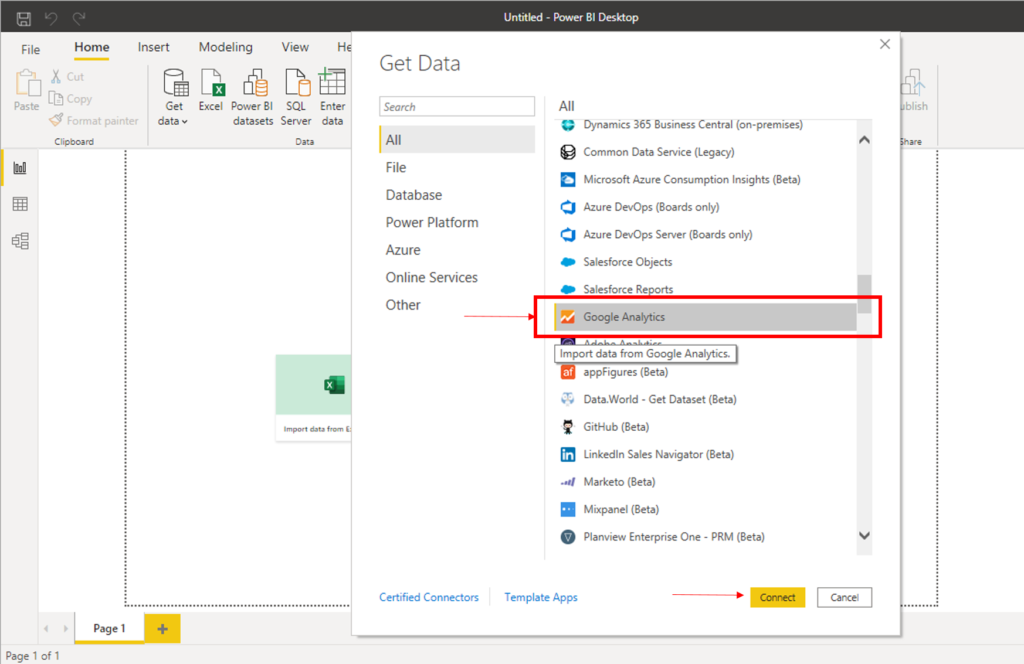Switch to Report view in sidebar

[x=20, y=168]
